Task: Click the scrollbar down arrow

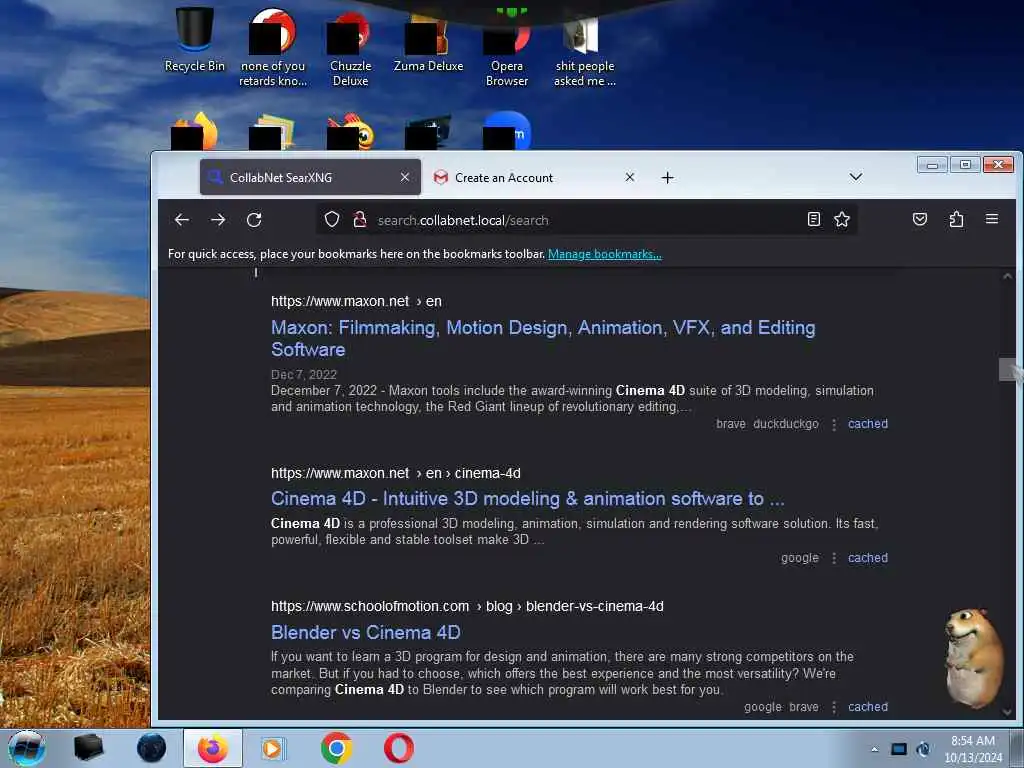Action: 1008,712
